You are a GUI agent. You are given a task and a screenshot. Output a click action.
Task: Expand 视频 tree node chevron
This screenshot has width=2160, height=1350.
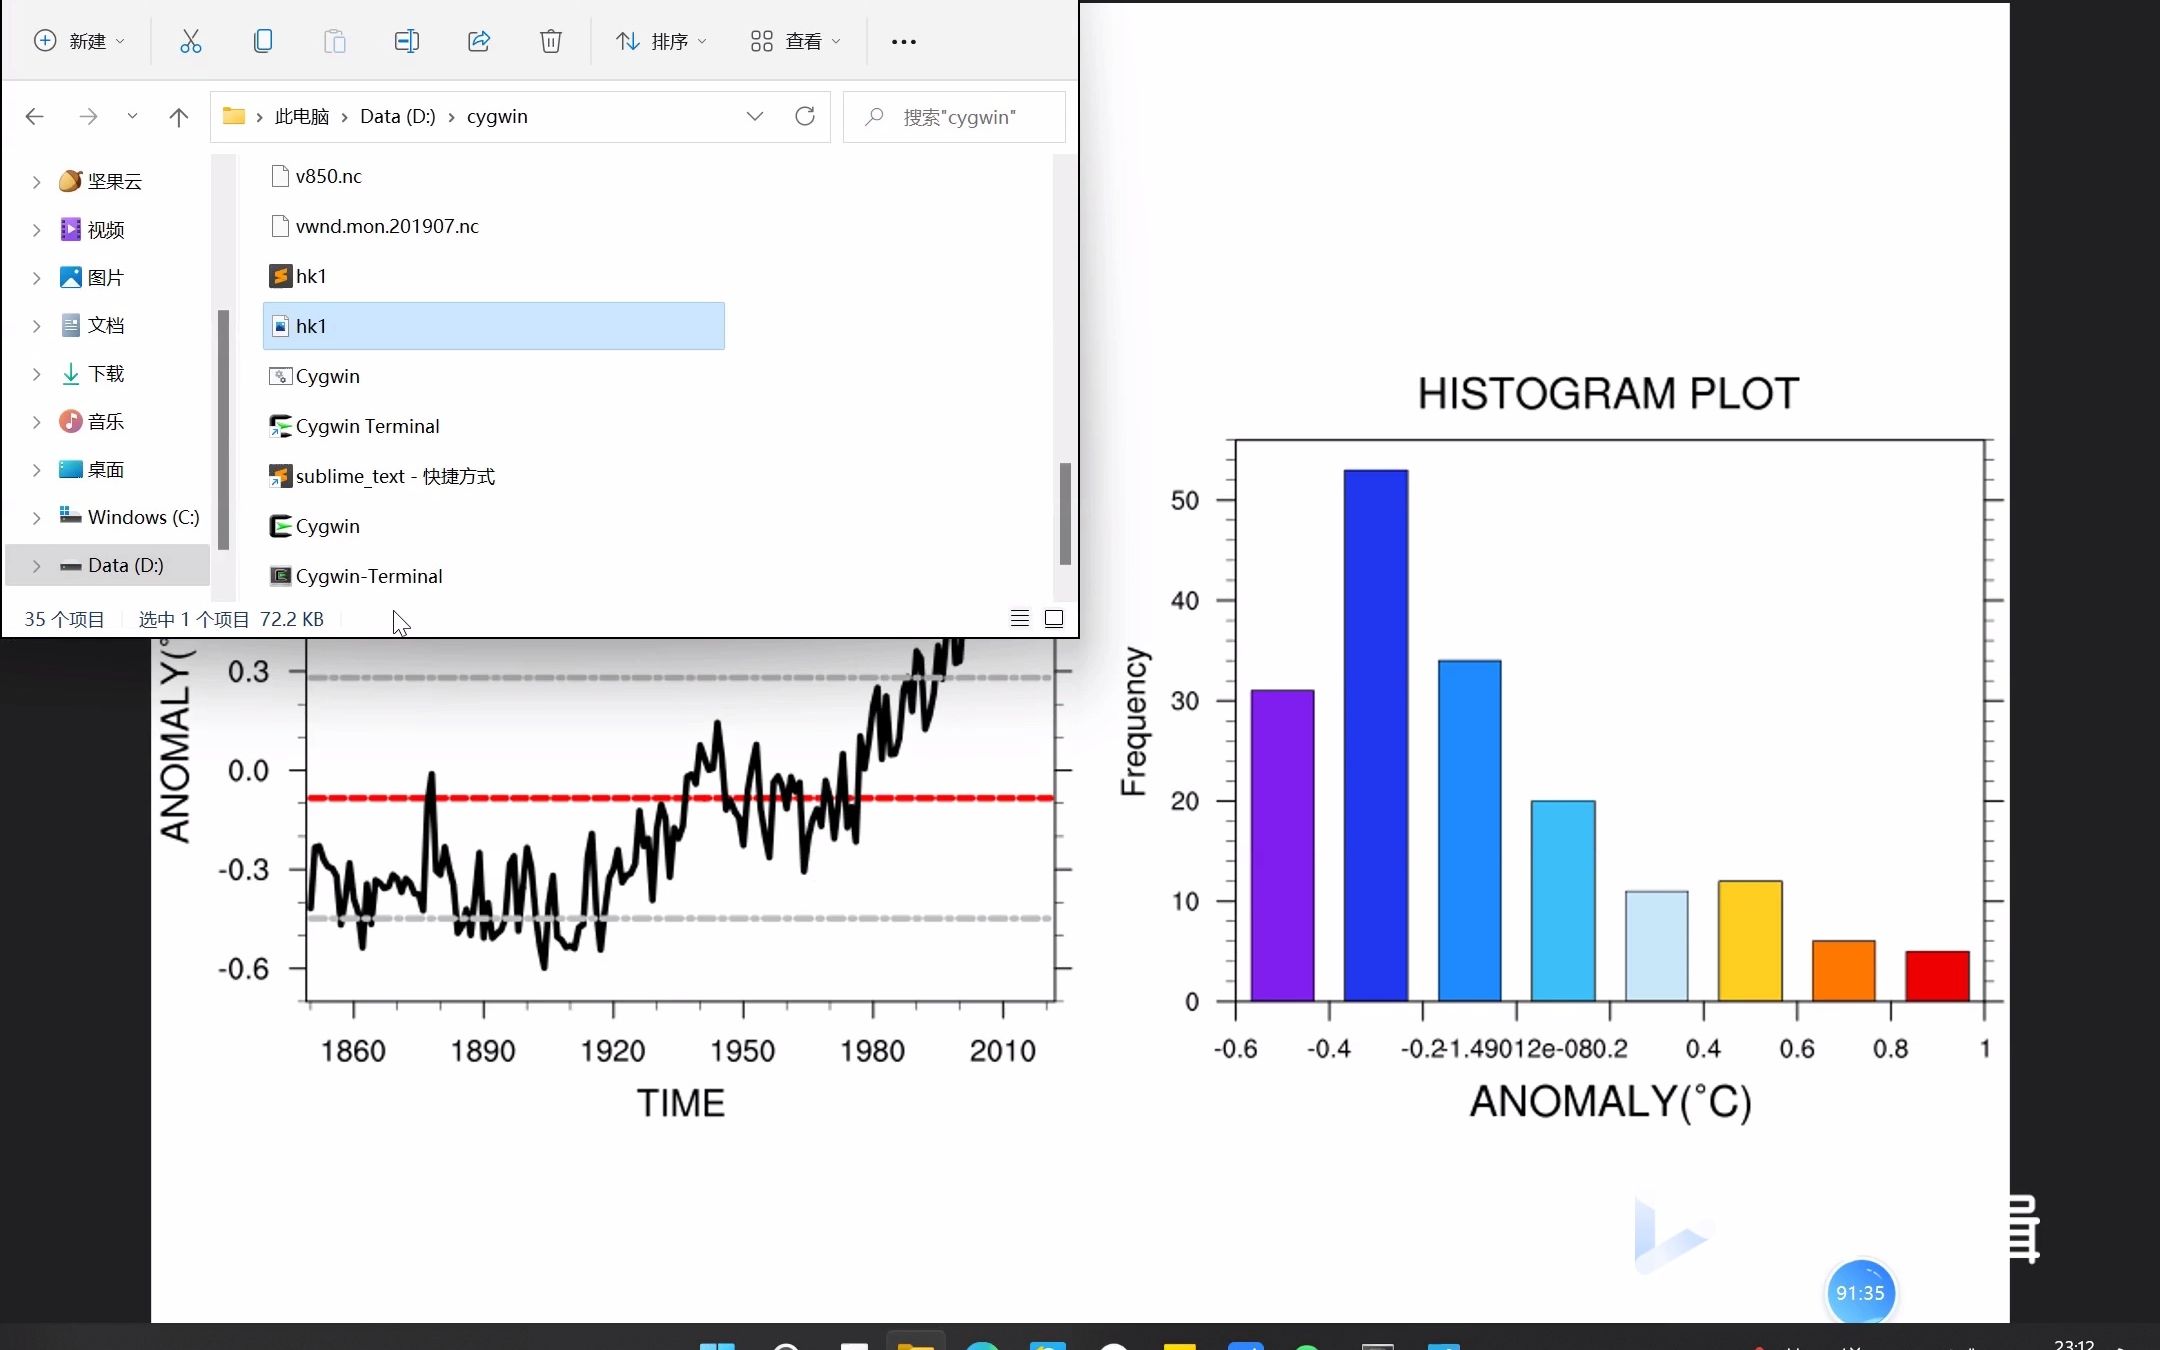point(36,230)
